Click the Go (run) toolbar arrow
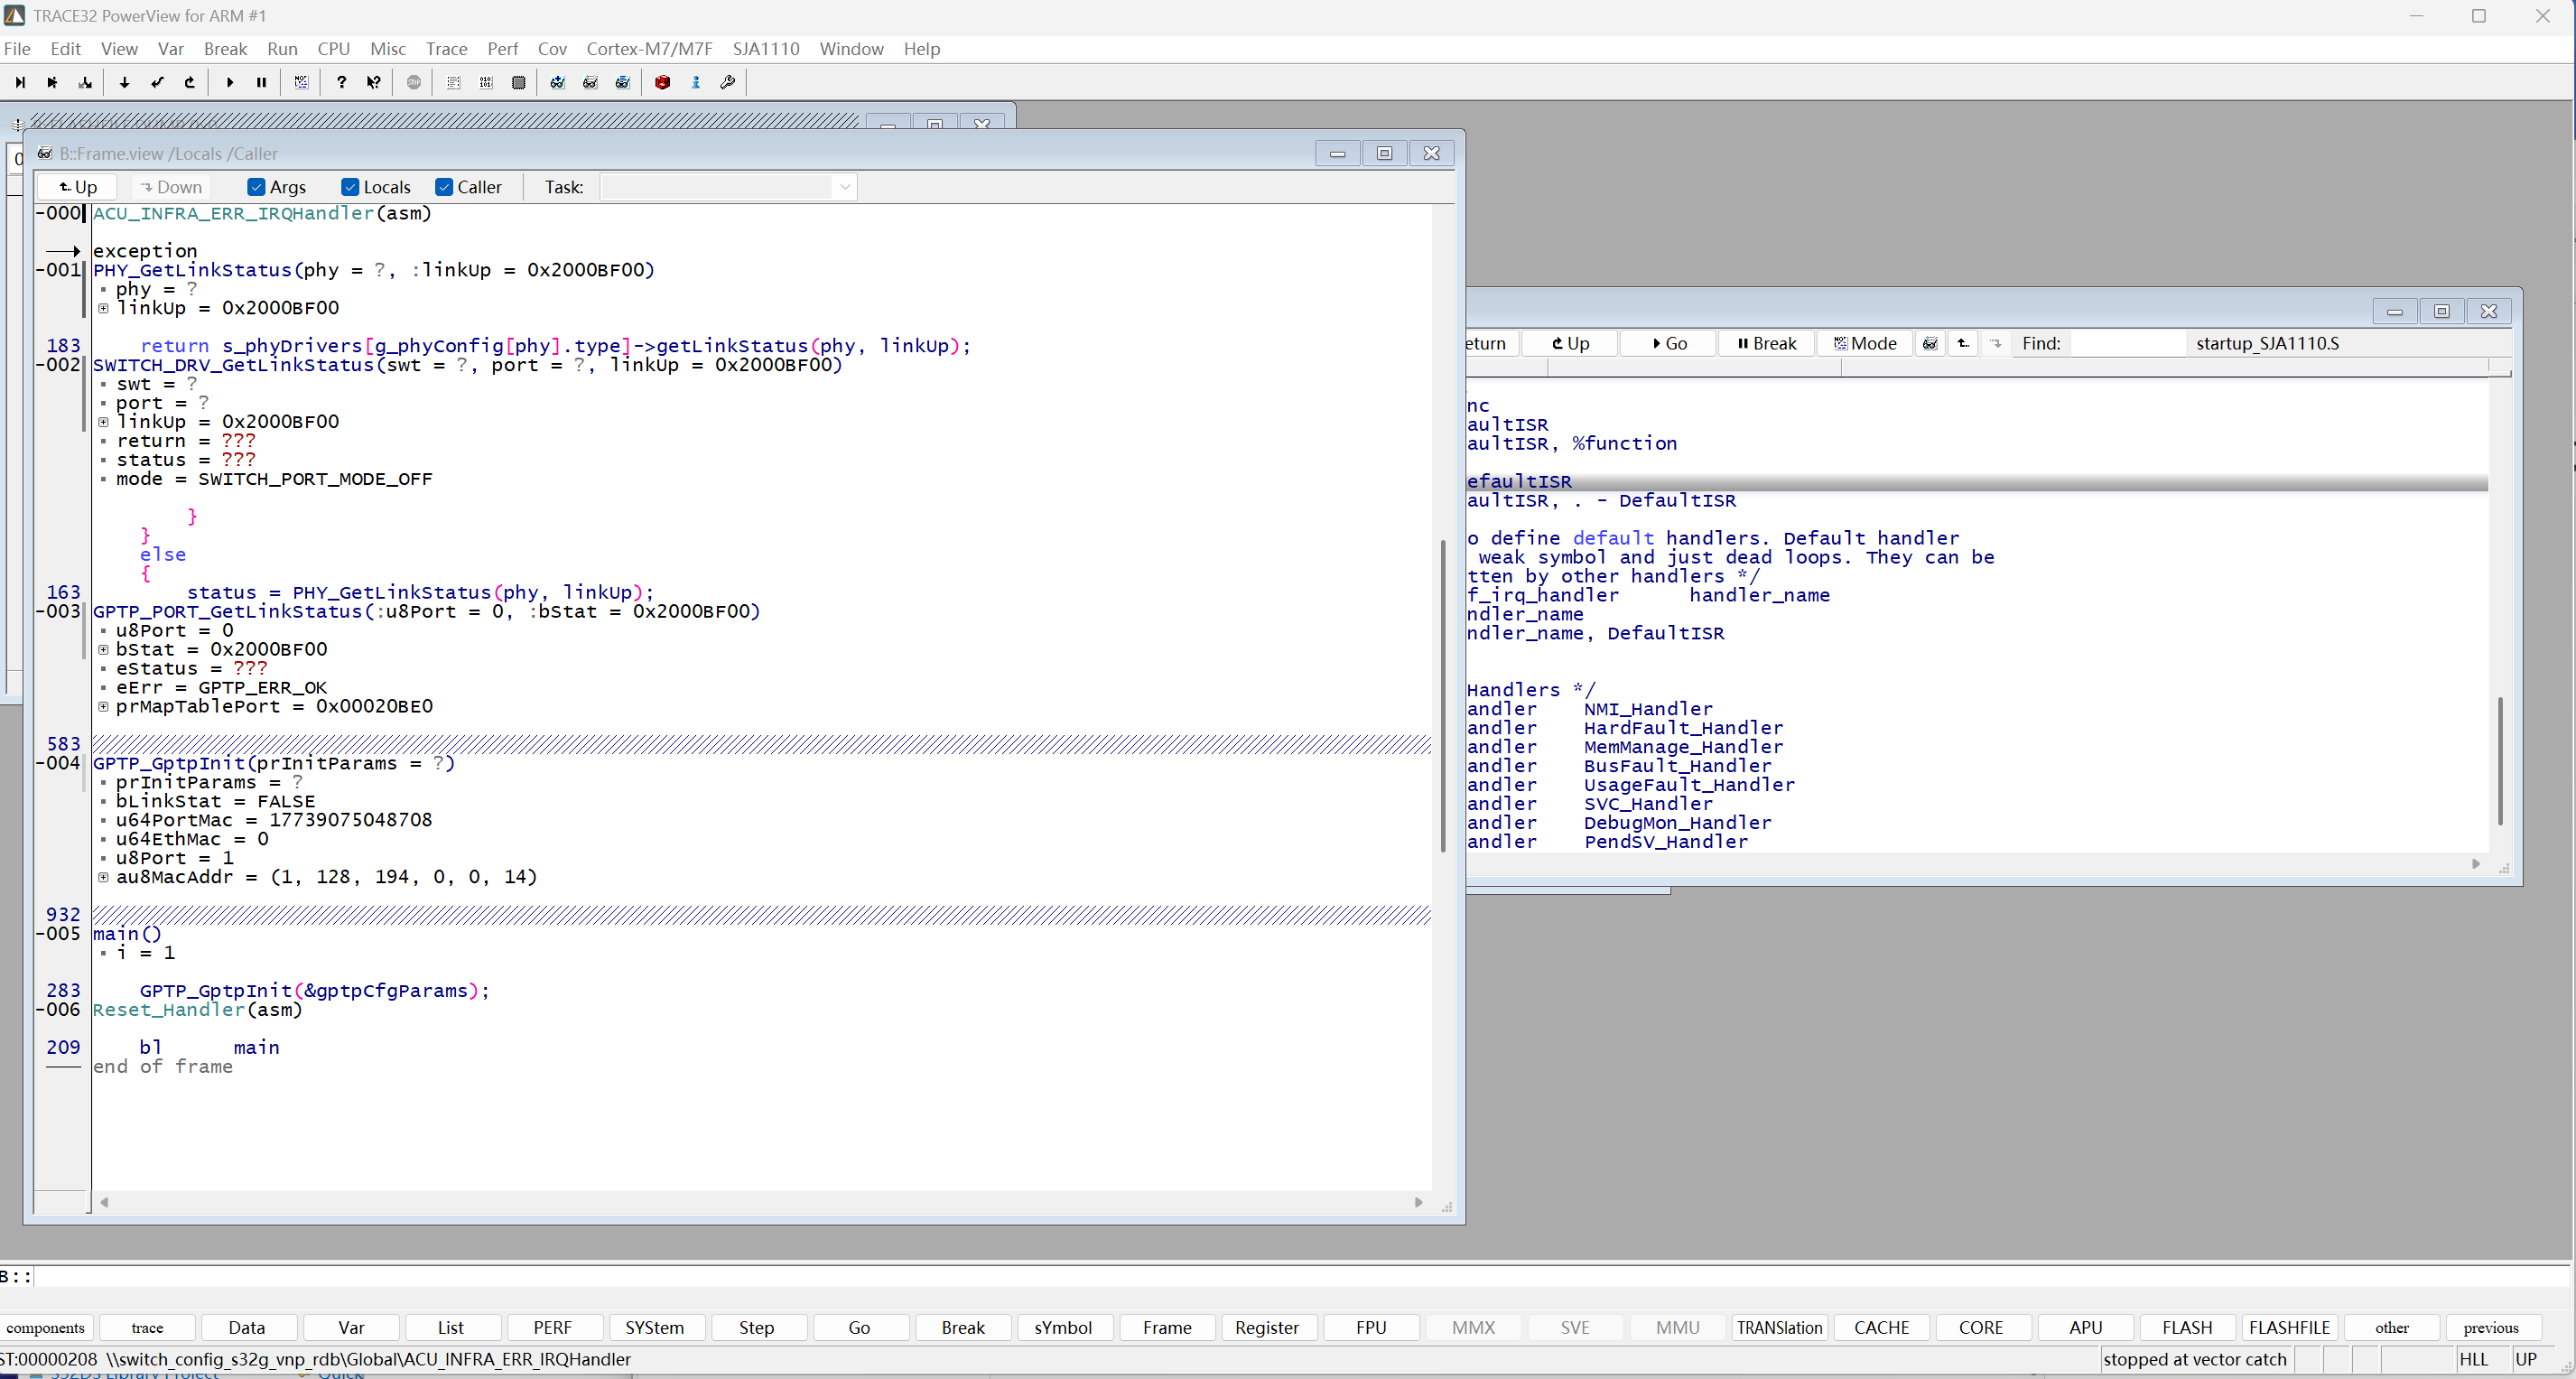2576x1379 pixels. pos(230,83)
